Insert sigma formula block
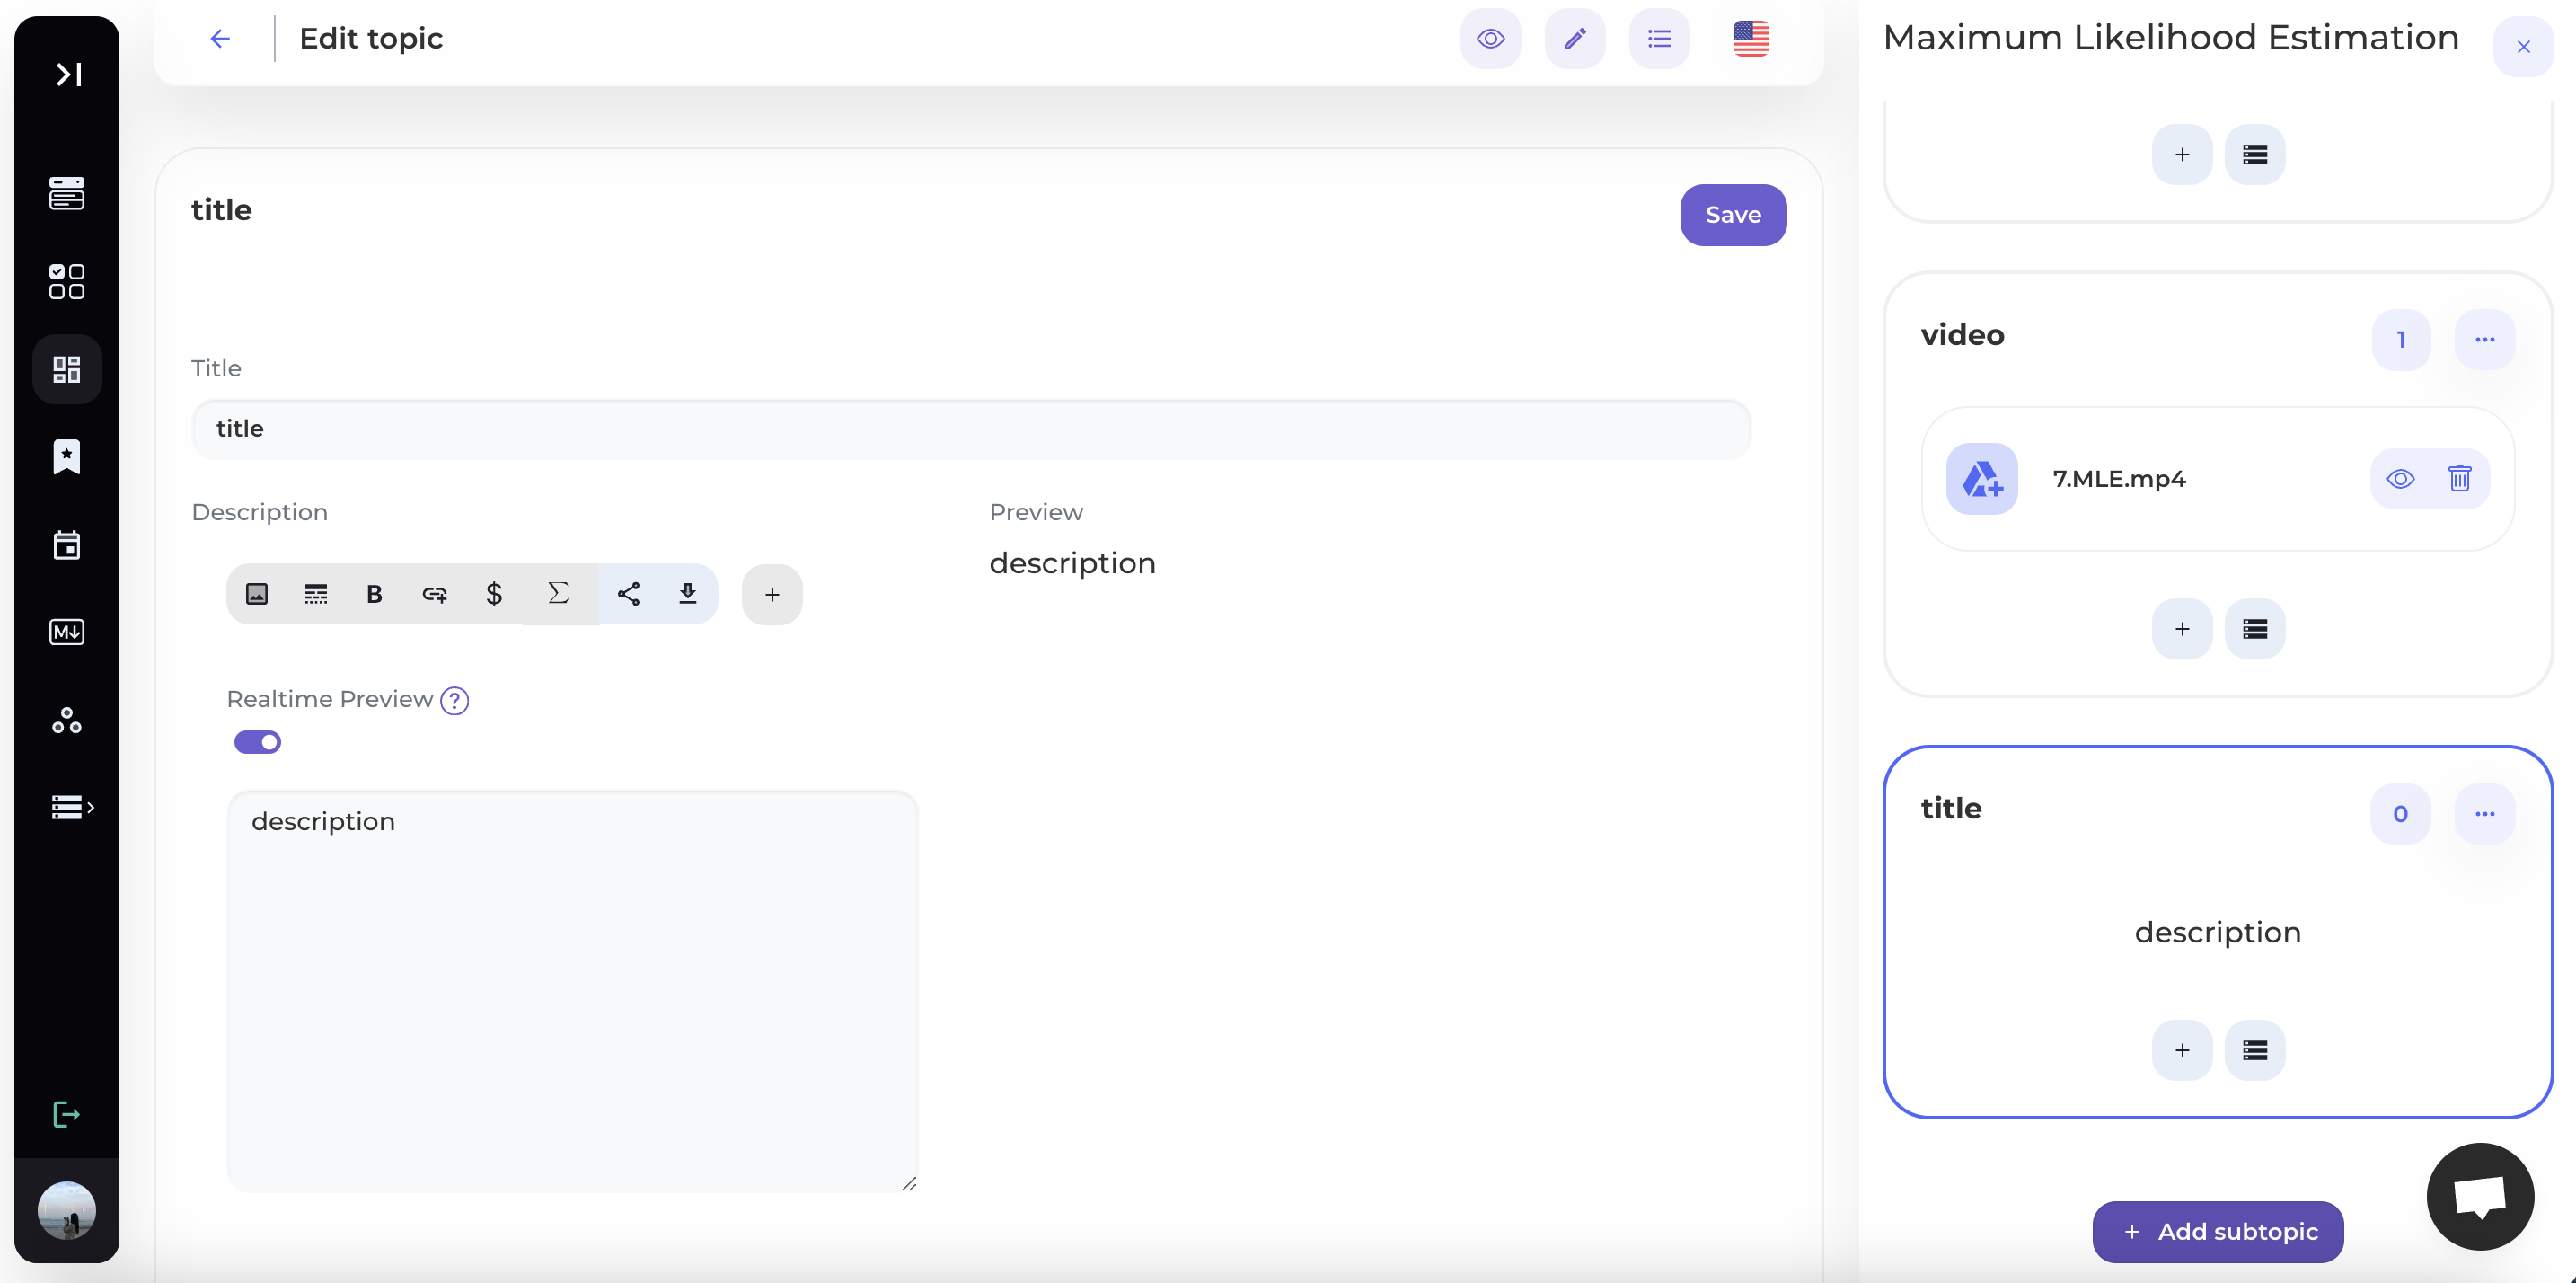 pos(559,594)
